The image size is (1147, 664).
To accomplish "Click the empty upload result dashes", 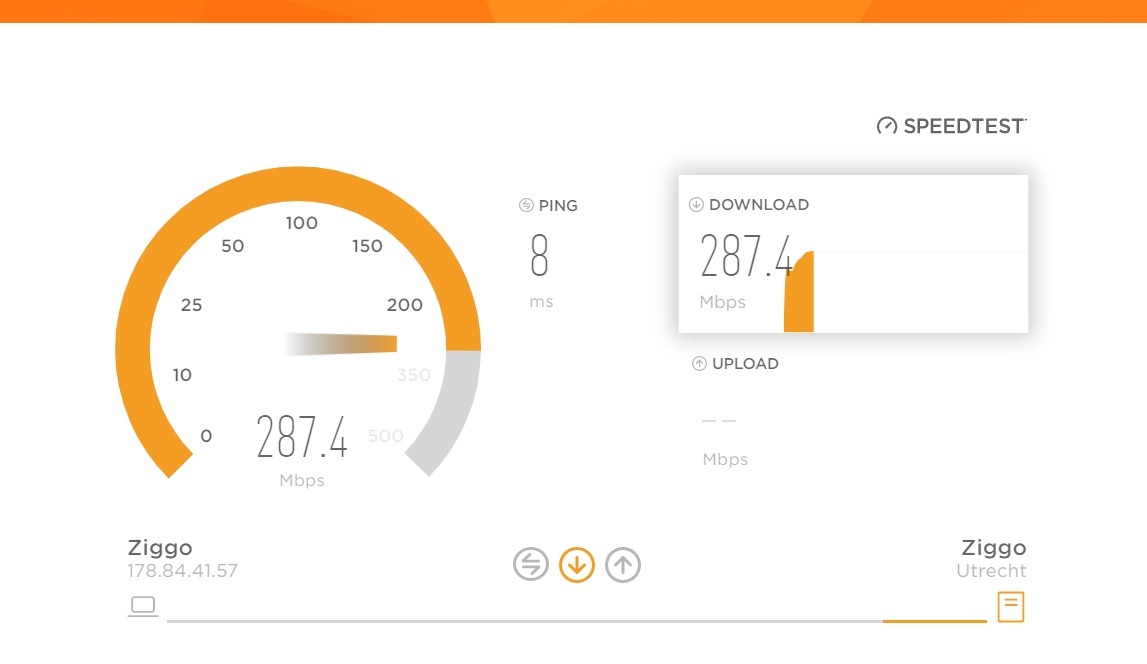I will click(x=719, y=421).
